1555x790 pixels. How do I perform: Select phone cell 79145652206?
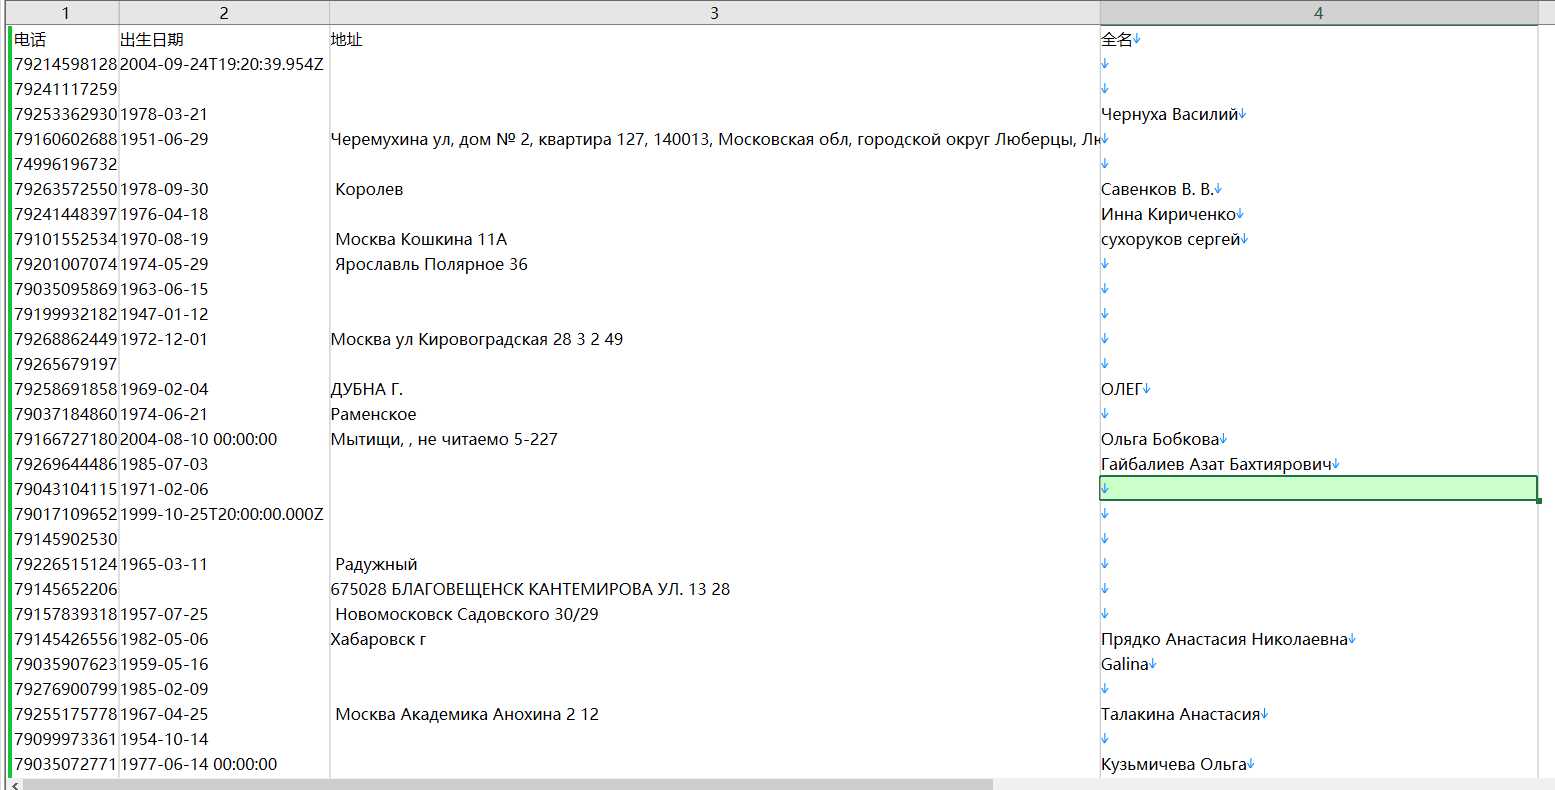tap(66, 589)
